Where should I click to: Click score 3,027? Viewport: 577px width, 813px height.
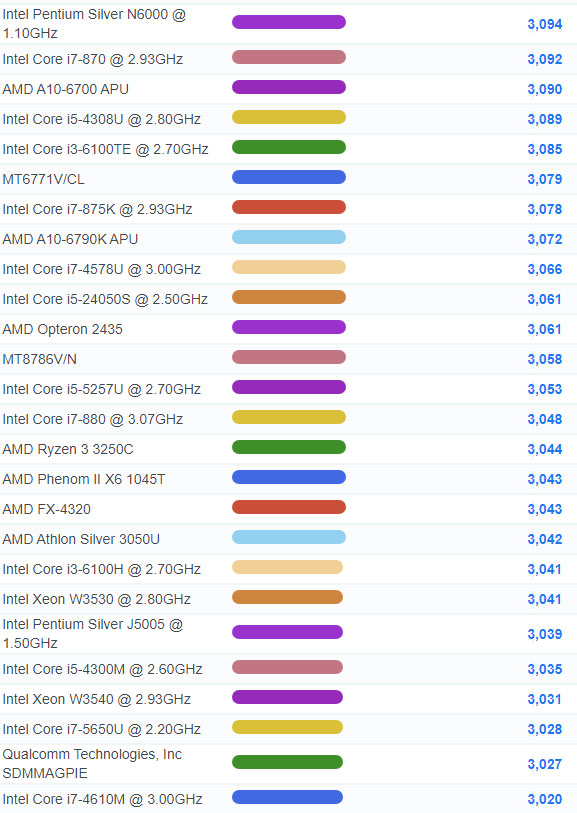545,764
